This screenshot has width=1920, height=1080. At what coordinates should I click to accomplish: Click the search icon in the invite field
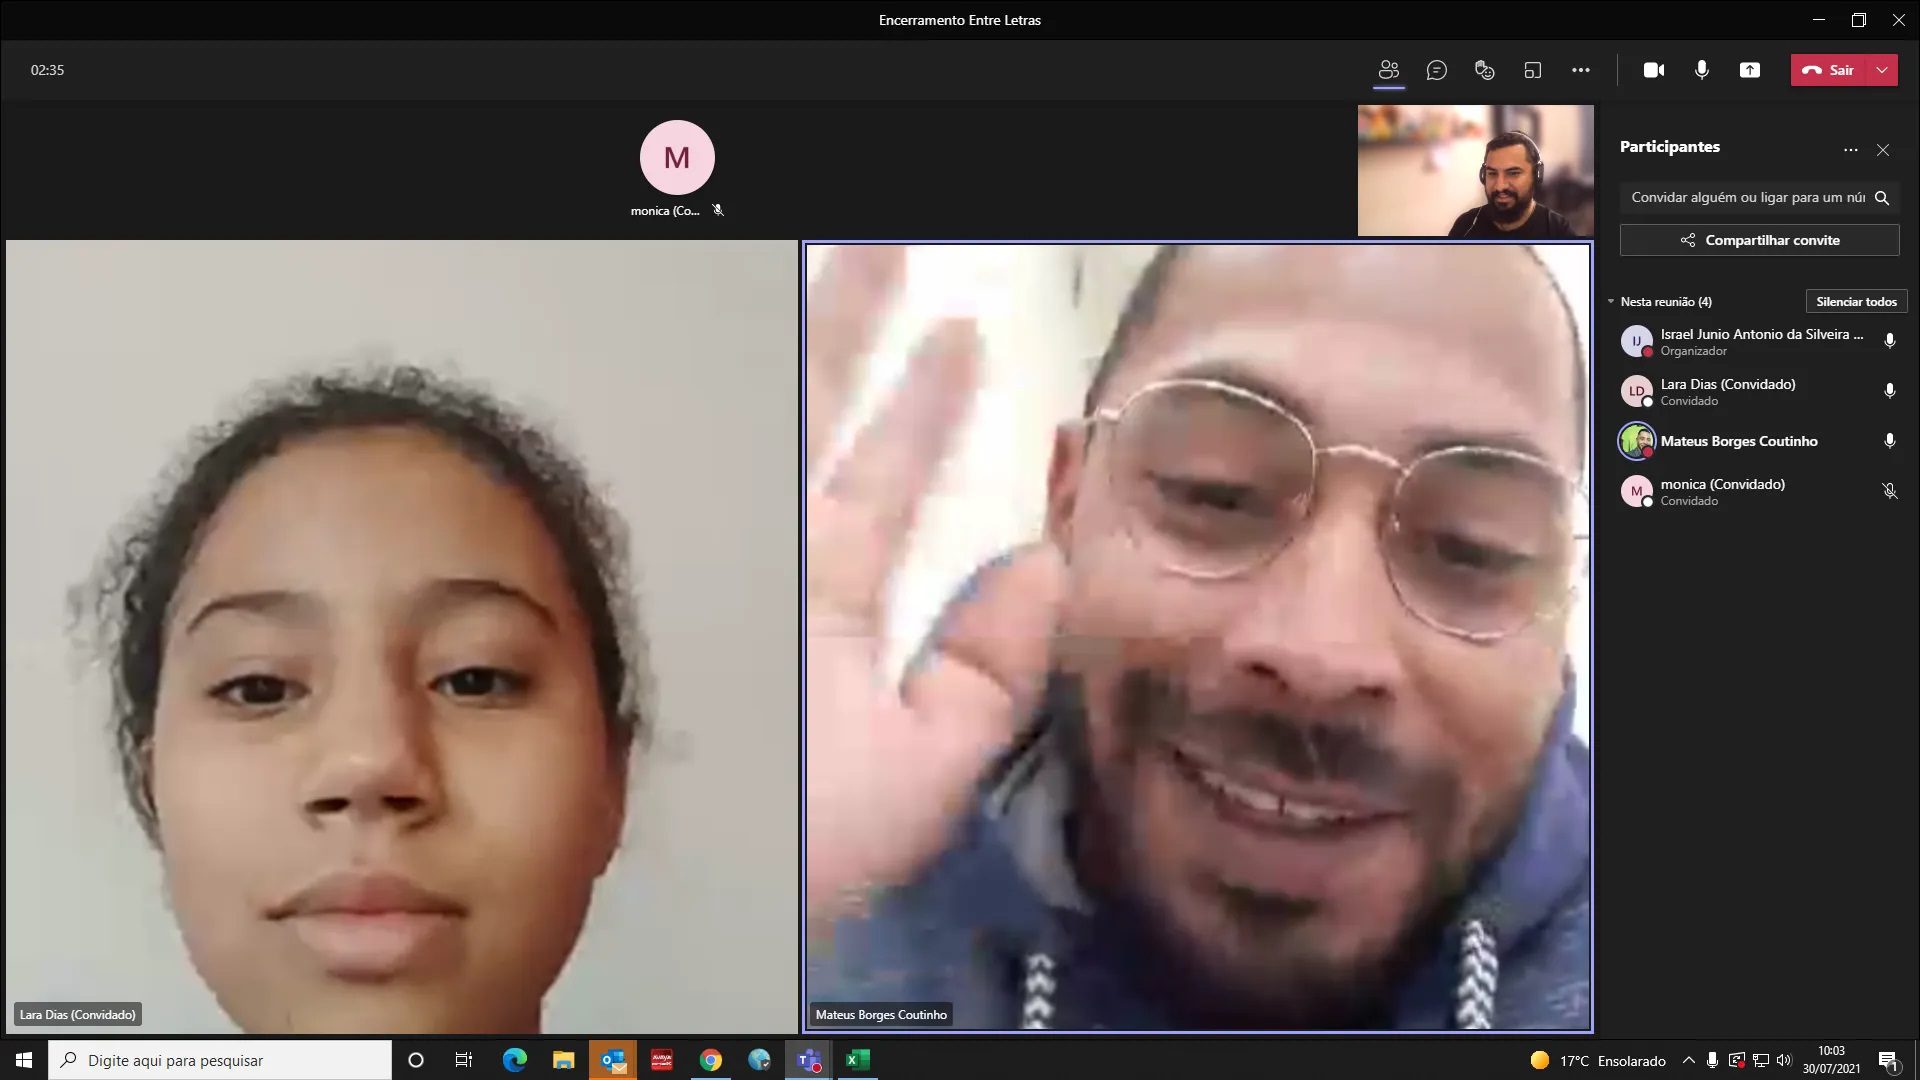coord(1881,198)
